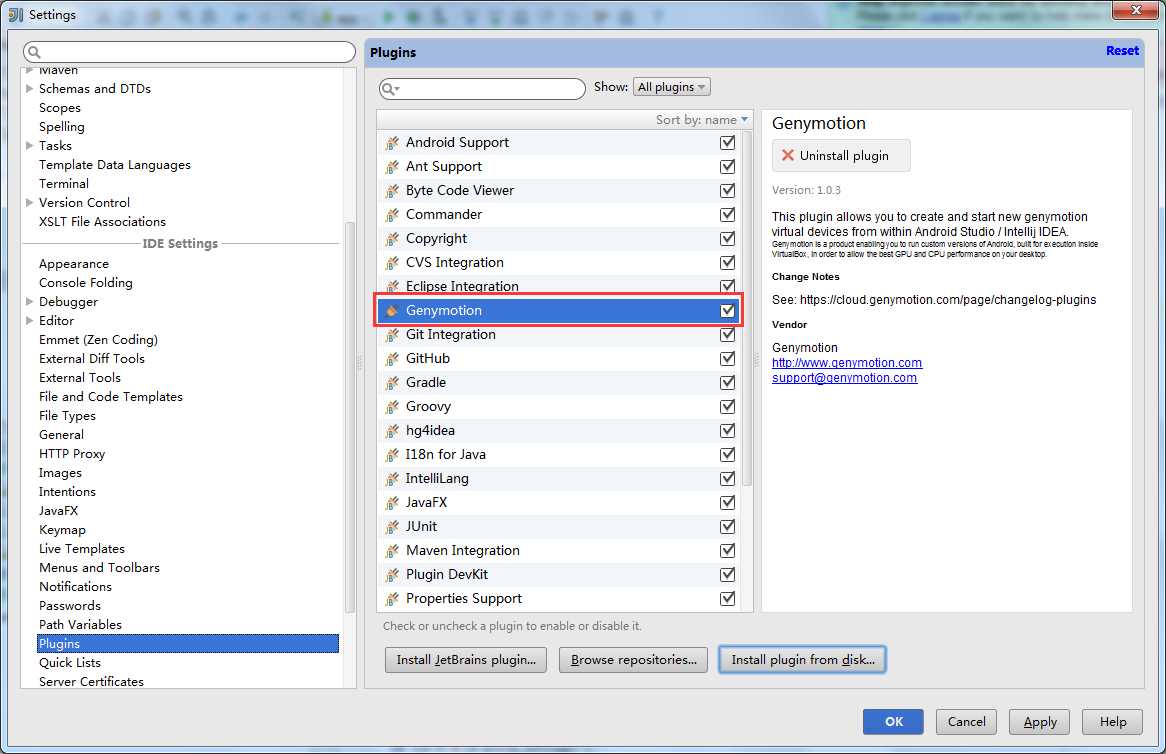
Task: Open HTTP Proxy settings
Action: click(x=72, y=454)
